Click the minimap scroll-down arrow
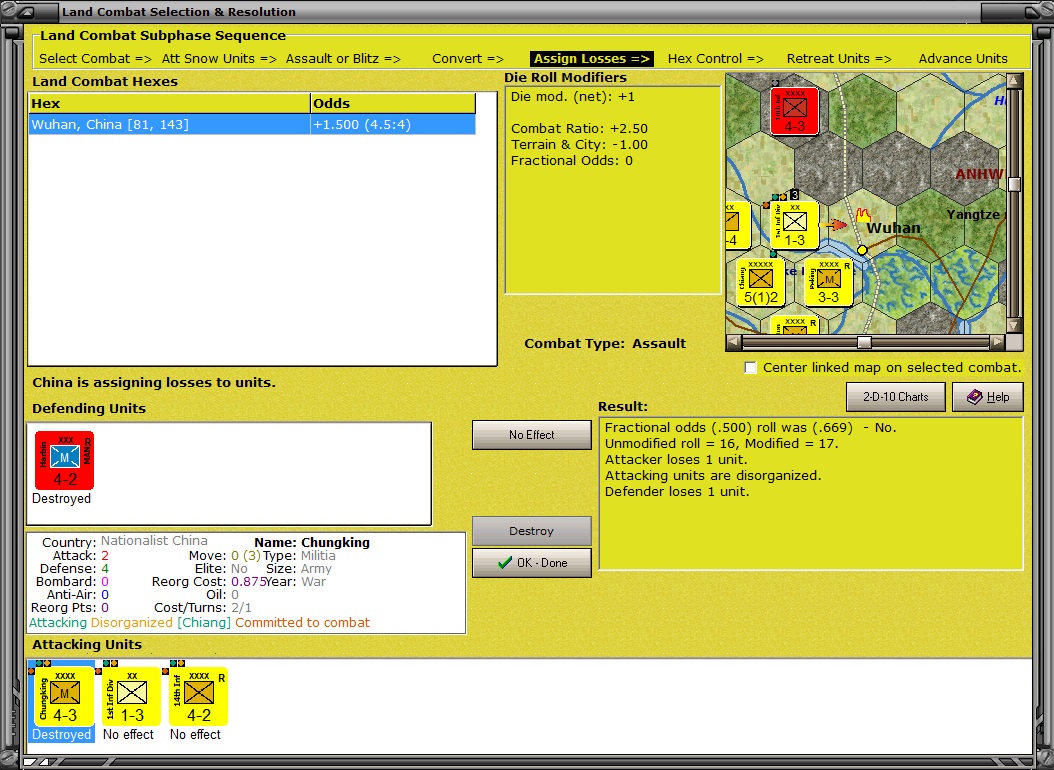1054x770 pixels. [1014, 325]
